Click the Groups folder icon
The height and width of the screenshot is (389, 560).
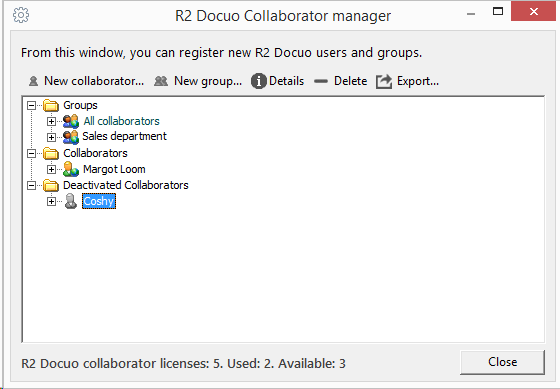51,105
